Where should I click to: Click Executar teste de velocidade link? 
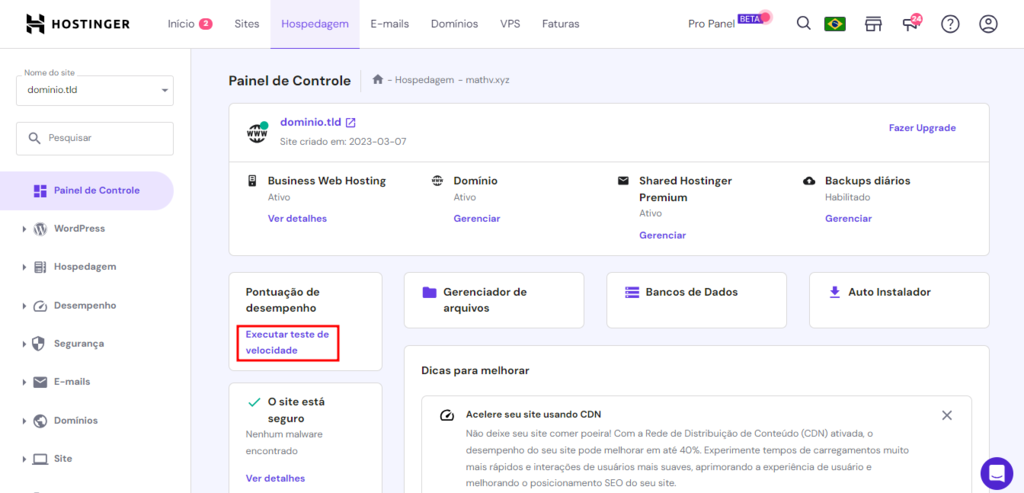coord(287,342)
